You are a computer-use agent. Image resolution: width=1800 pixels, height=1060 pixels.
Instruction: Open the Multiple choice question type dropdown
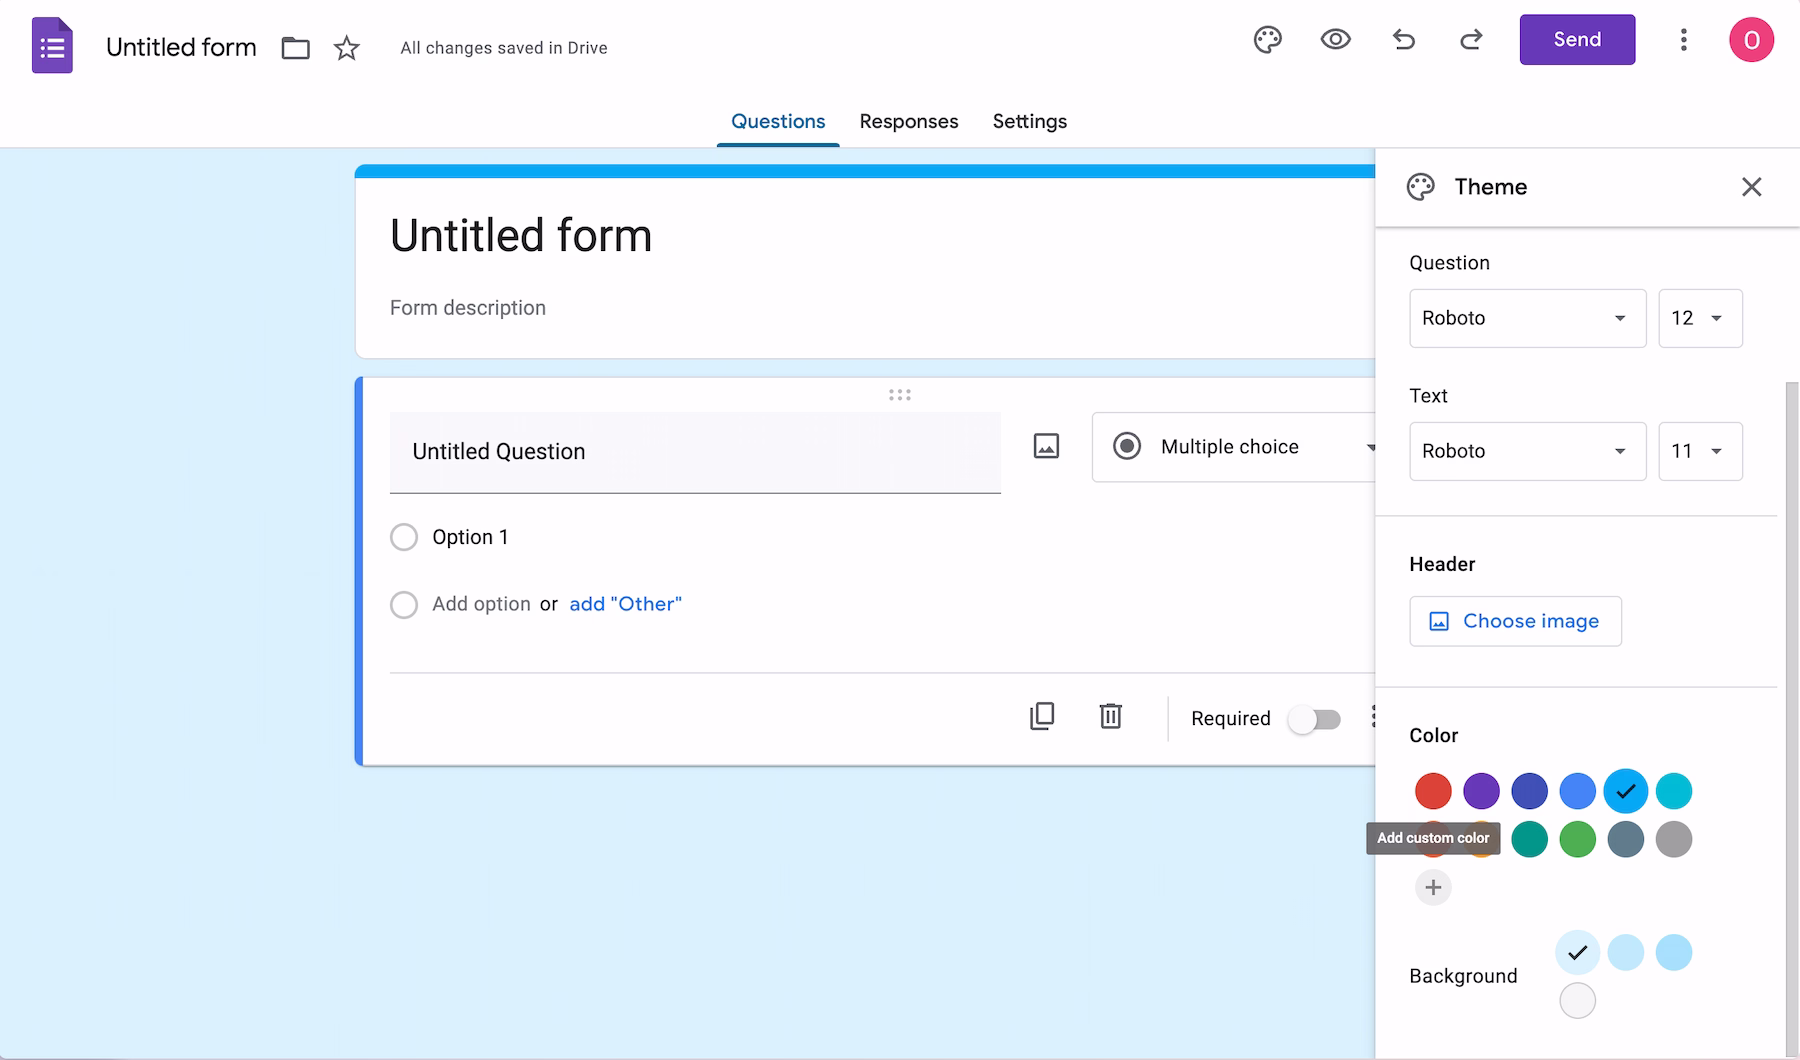1240,447
